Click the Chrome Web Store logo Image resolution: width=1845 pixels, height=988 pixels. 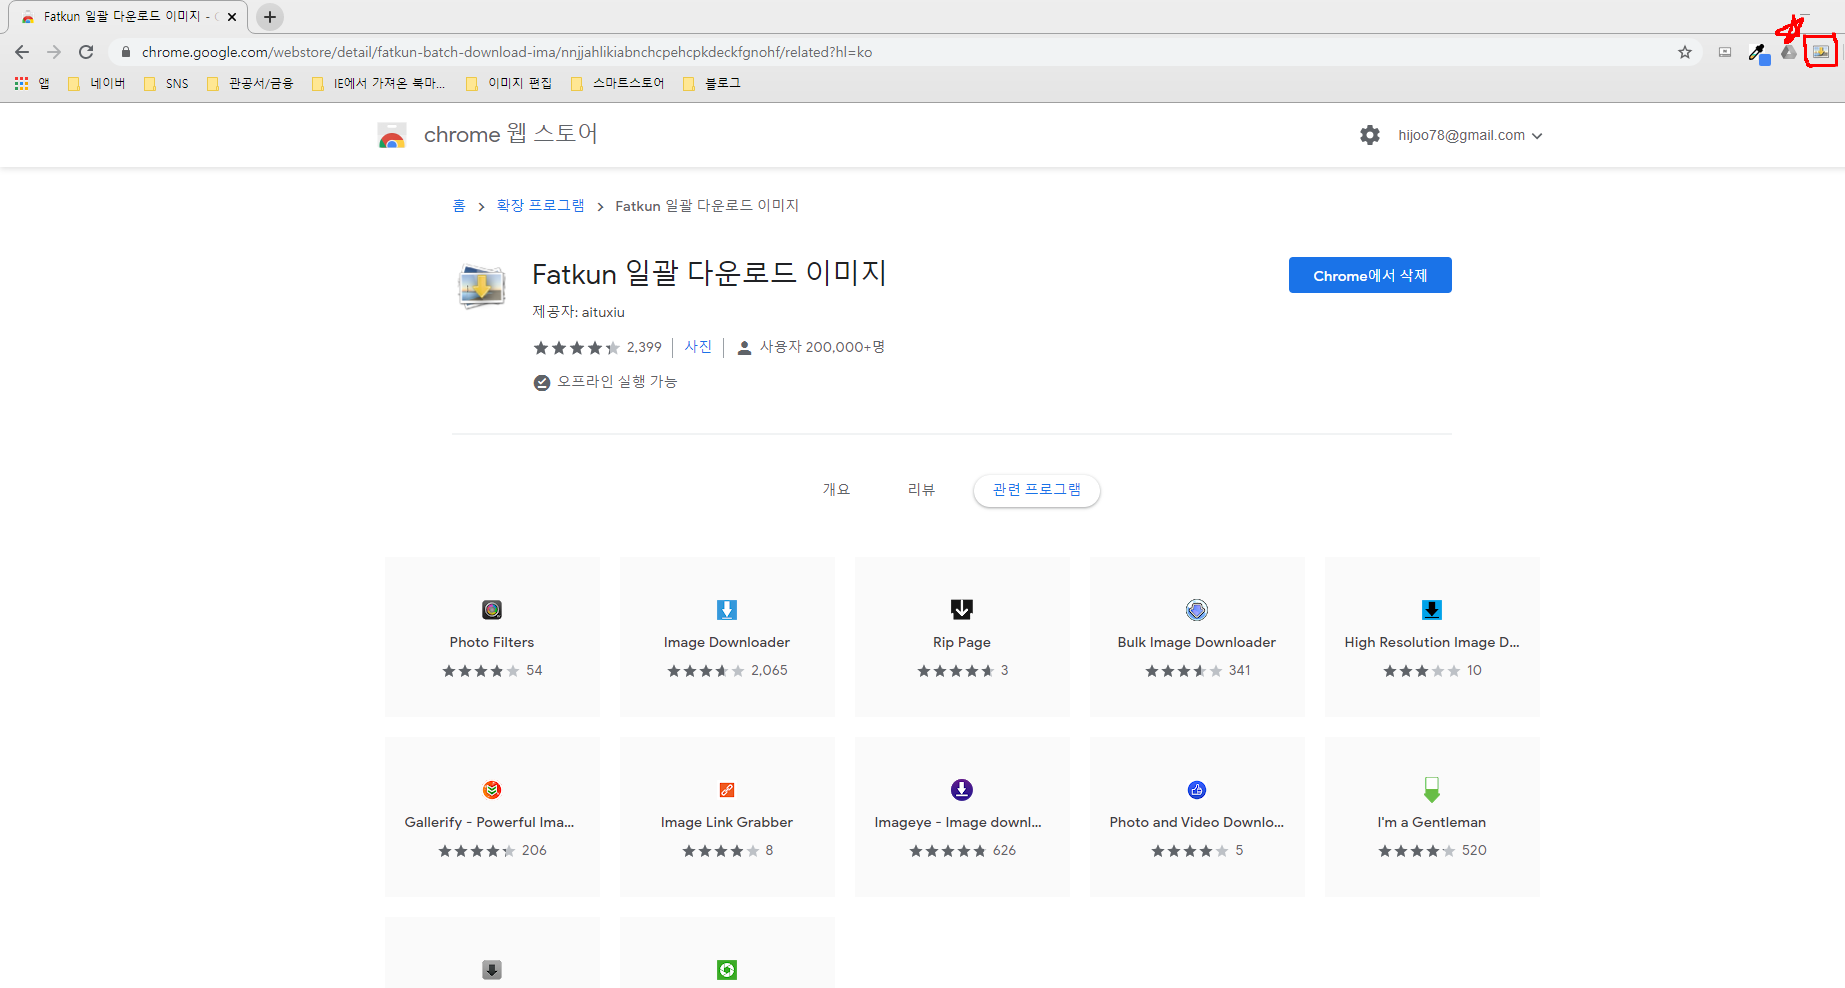pyautogui.click(x=392, y=135)
